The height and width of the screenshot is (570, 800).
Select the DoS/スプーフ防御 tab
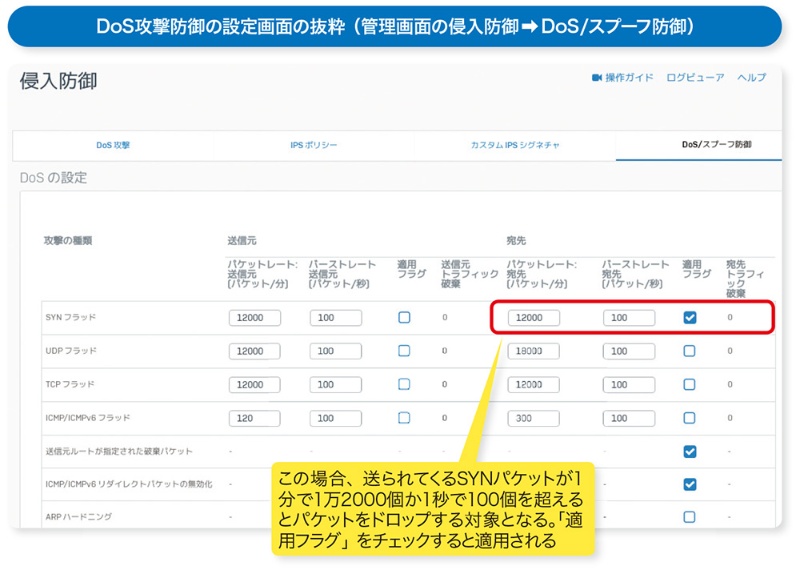point(716,144)
